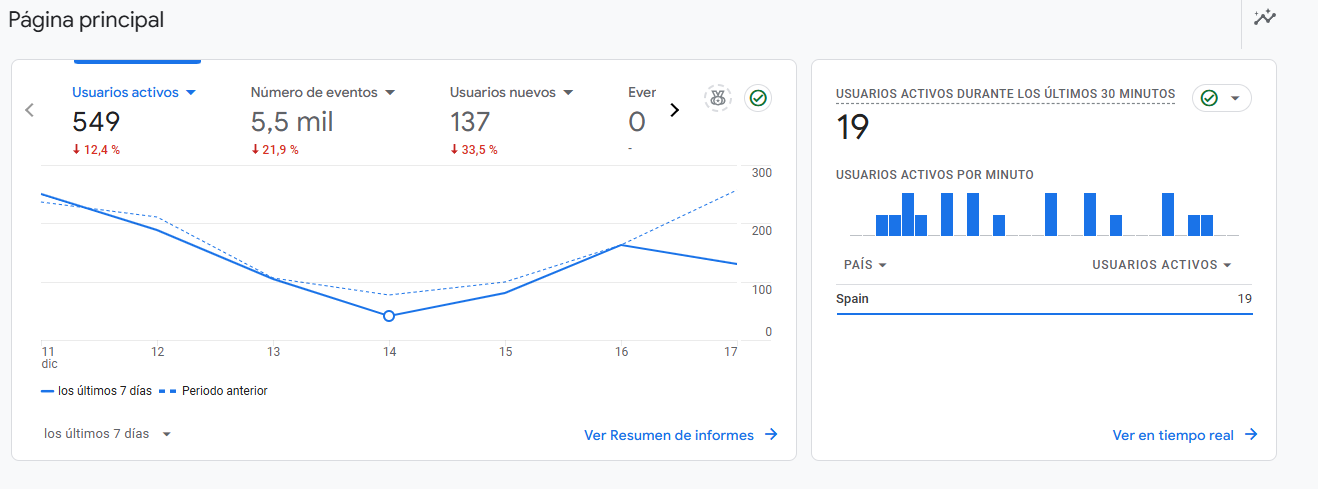Open Ver Resumen de informes link
Viewport: 1318px width, 489px height.
[669, 435]
